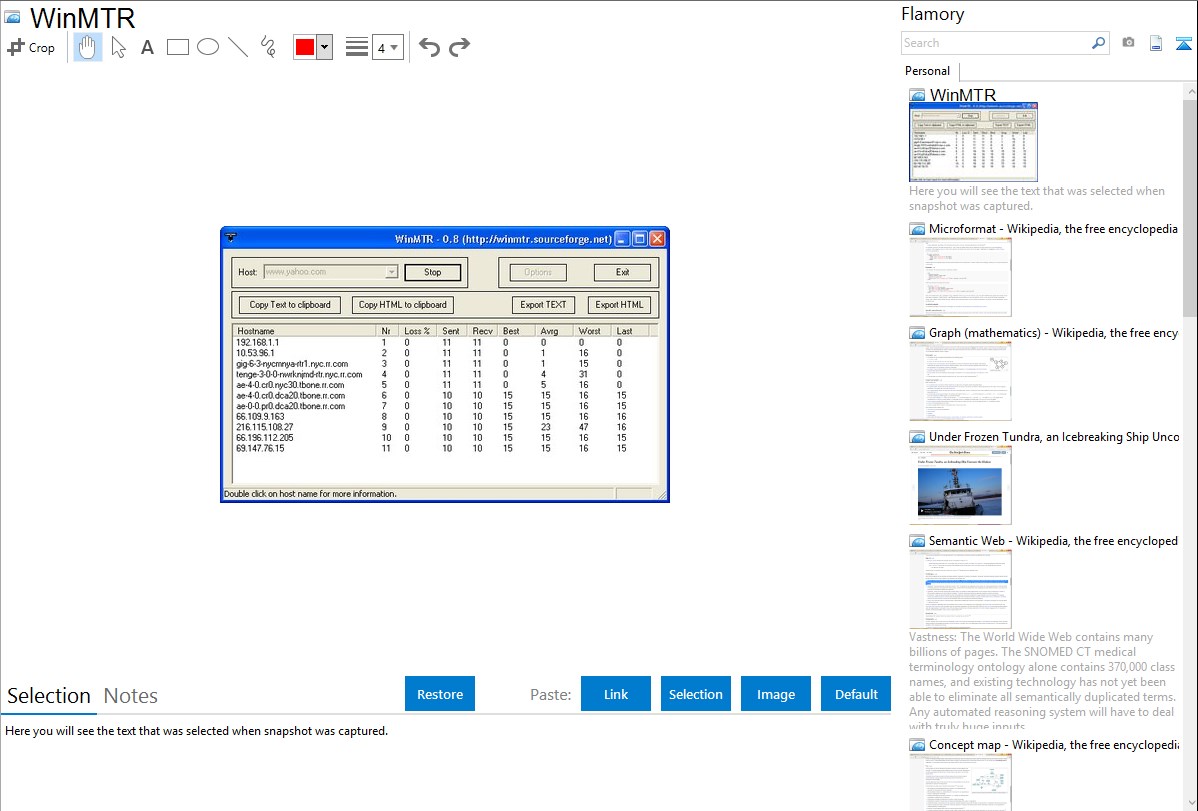
Task: Click Export TEXT button
Action: (x=543, y=304)
